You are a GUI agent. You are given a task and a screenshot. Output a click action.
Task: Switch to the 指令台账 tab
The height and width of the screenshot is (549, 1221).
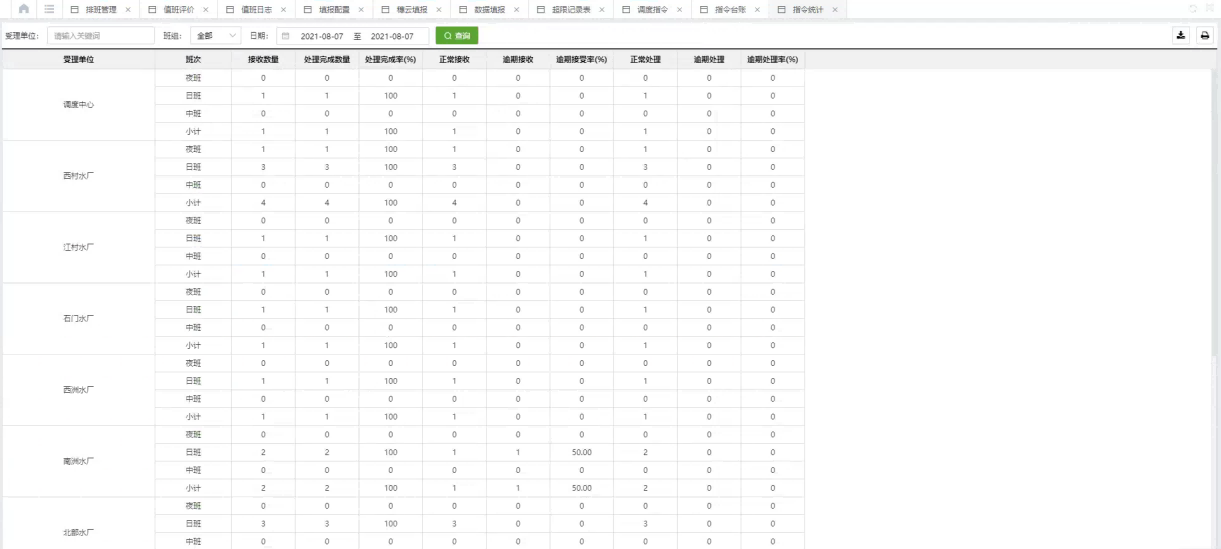[x=730, y=10]
